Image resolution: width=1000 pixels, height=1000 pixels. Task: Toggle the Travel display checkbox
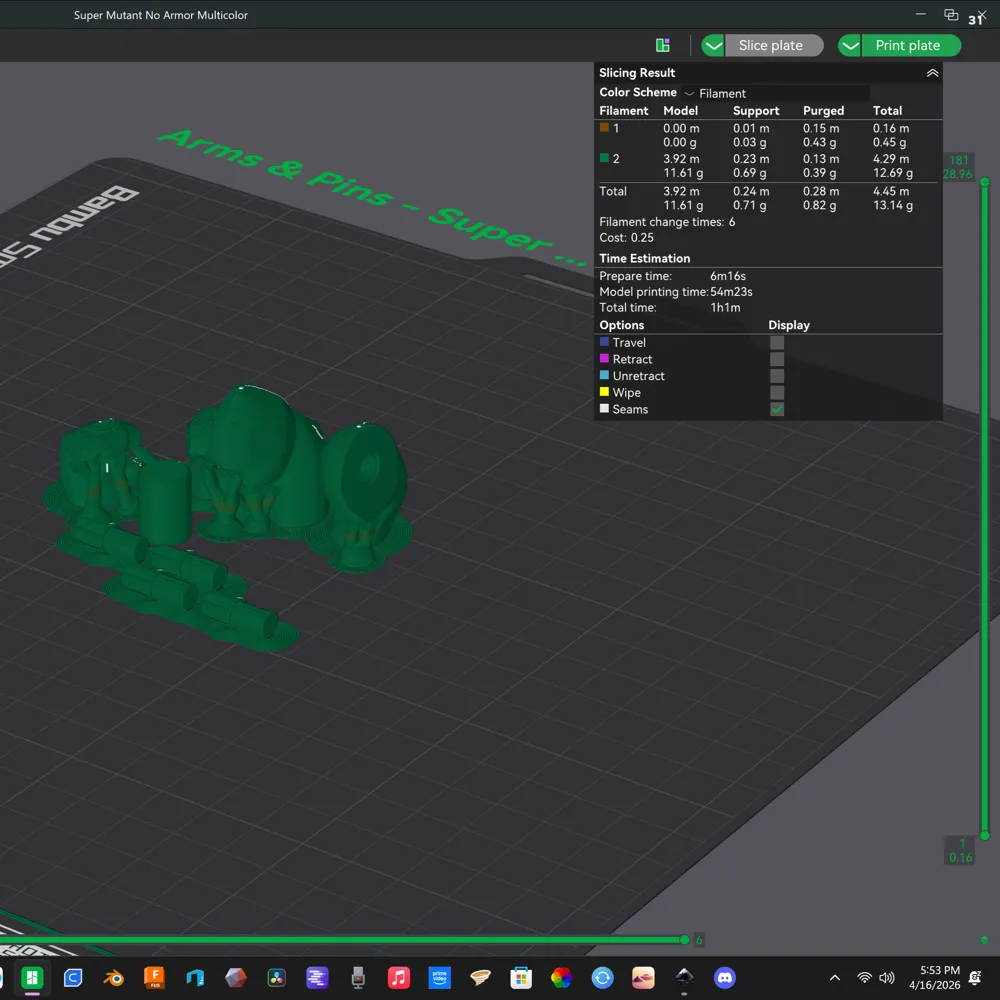777,342
